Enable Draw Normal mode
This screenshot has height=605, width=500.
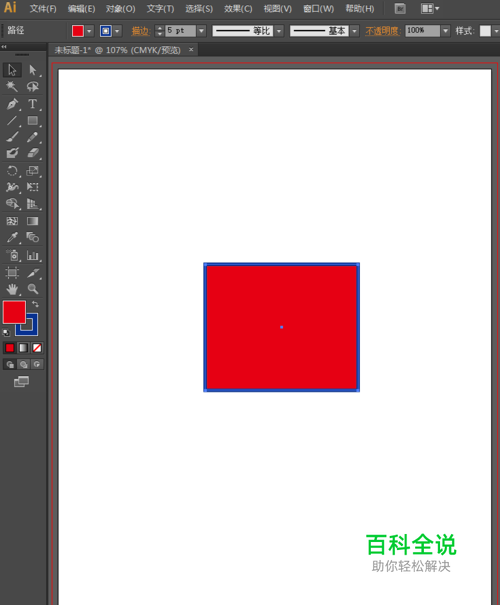[x=10, y=364]
